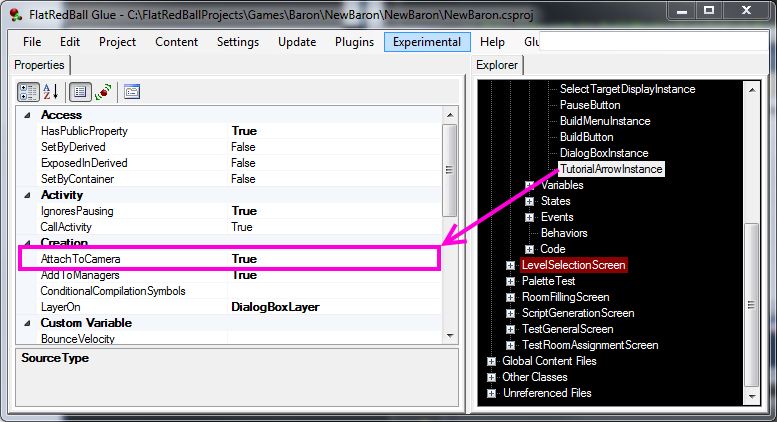
Task: Open the Plugins menu
Action: click(x=353, y=42)
